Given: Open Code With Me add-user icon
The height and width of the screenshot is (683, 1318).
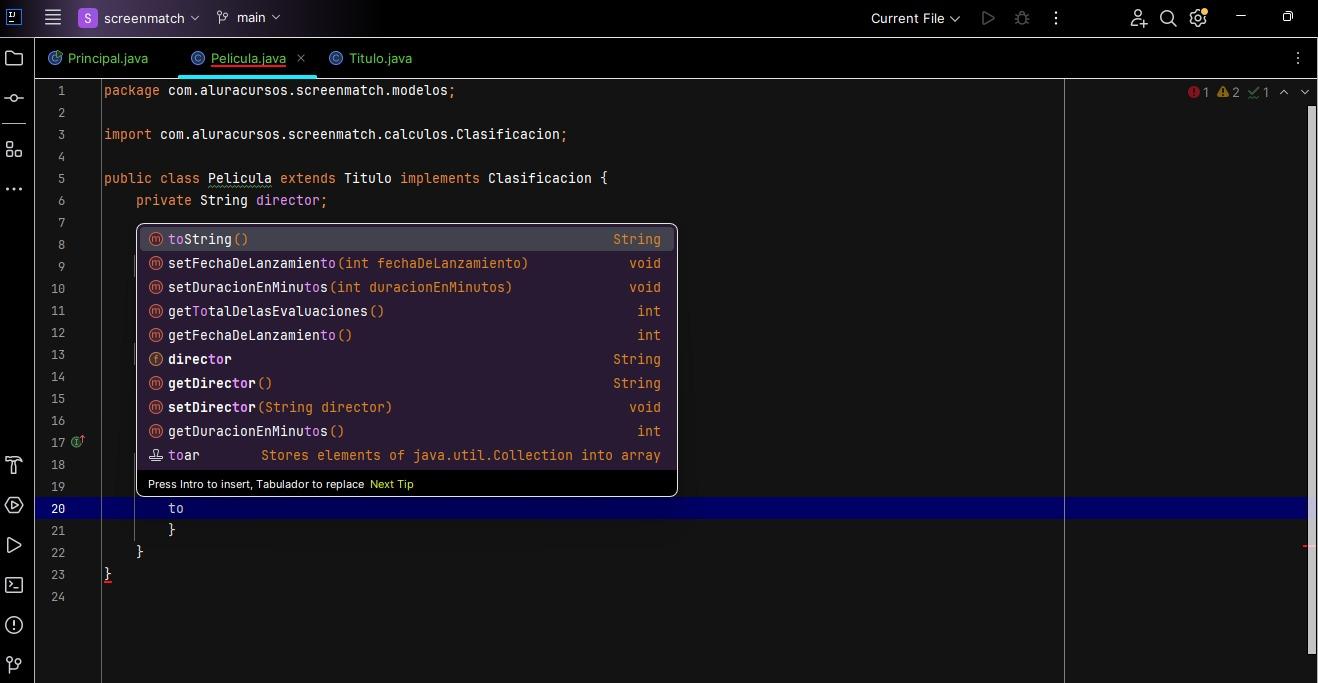Looking at the screenshot, I should coord(1138,18).
